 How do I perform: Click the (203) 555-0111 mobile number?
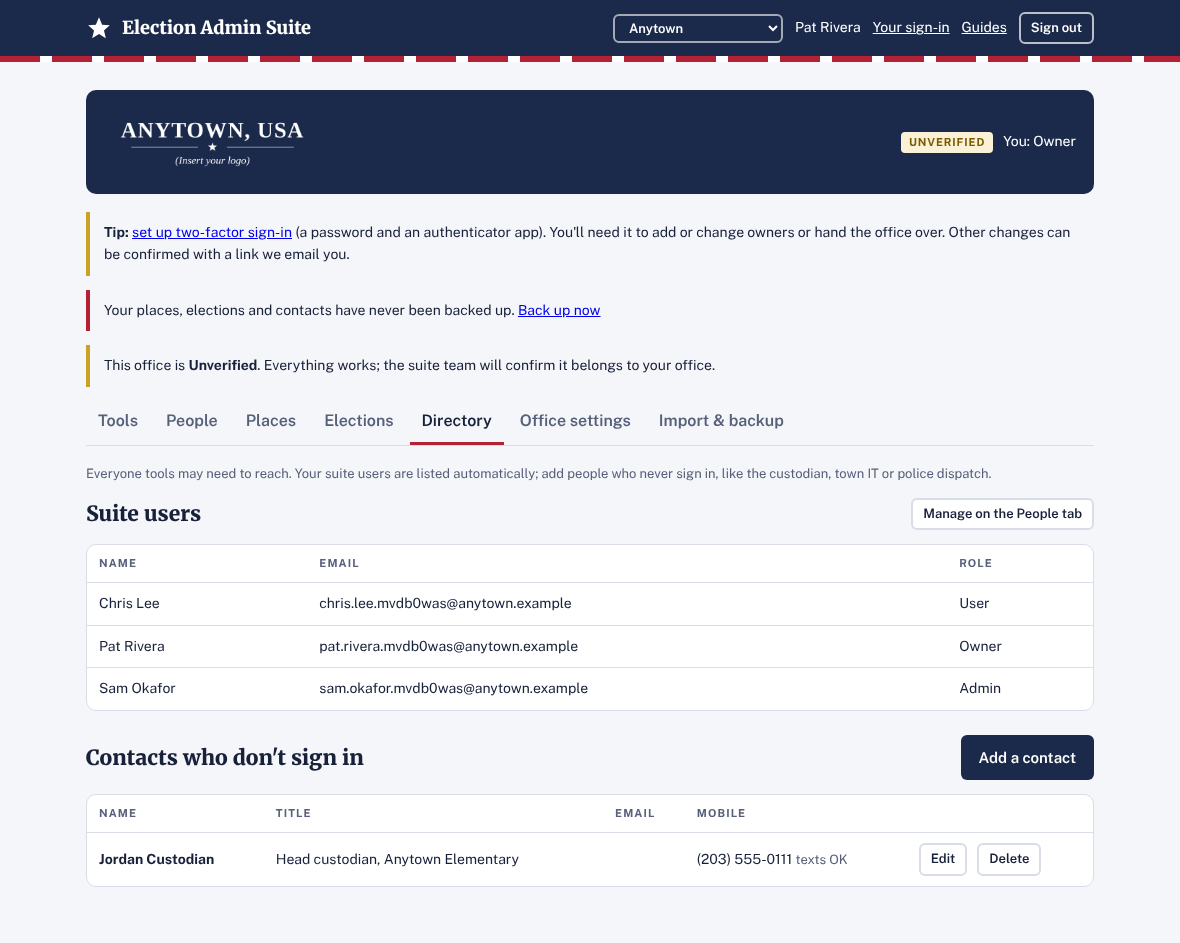[744, 859]
